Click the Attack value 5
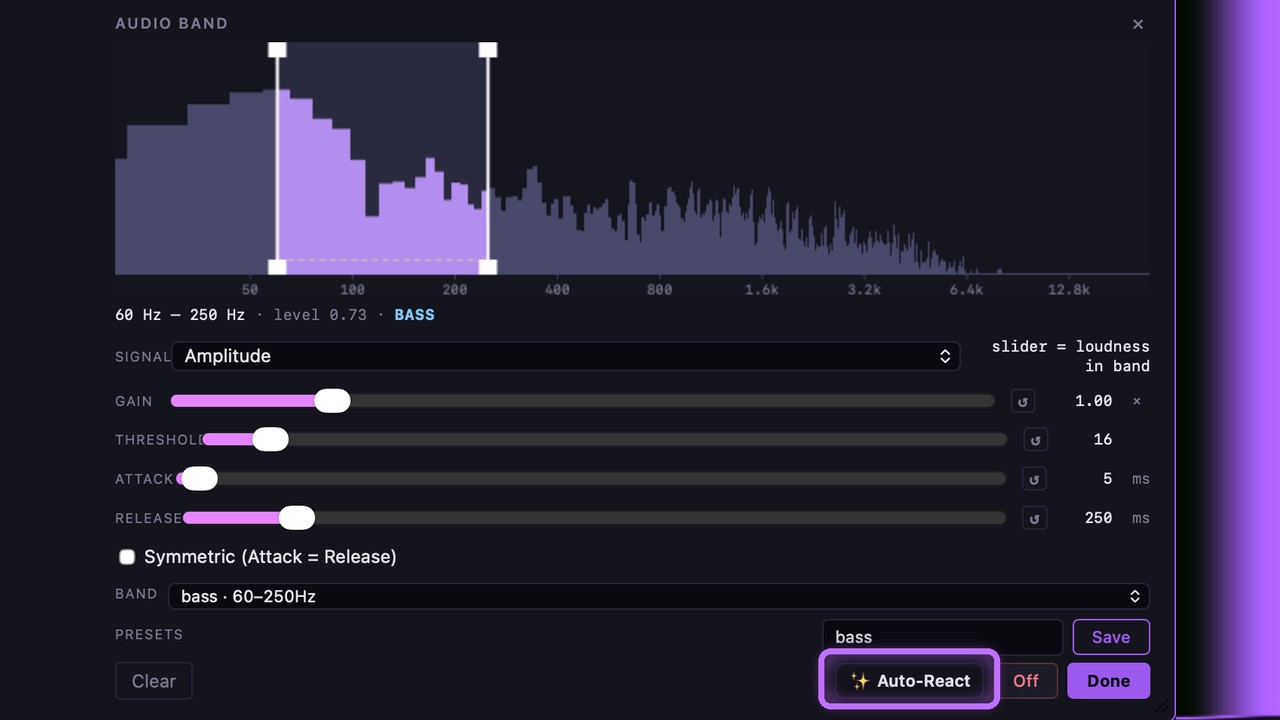This screenshot has height=720, width=1280. coord(1108,479)
